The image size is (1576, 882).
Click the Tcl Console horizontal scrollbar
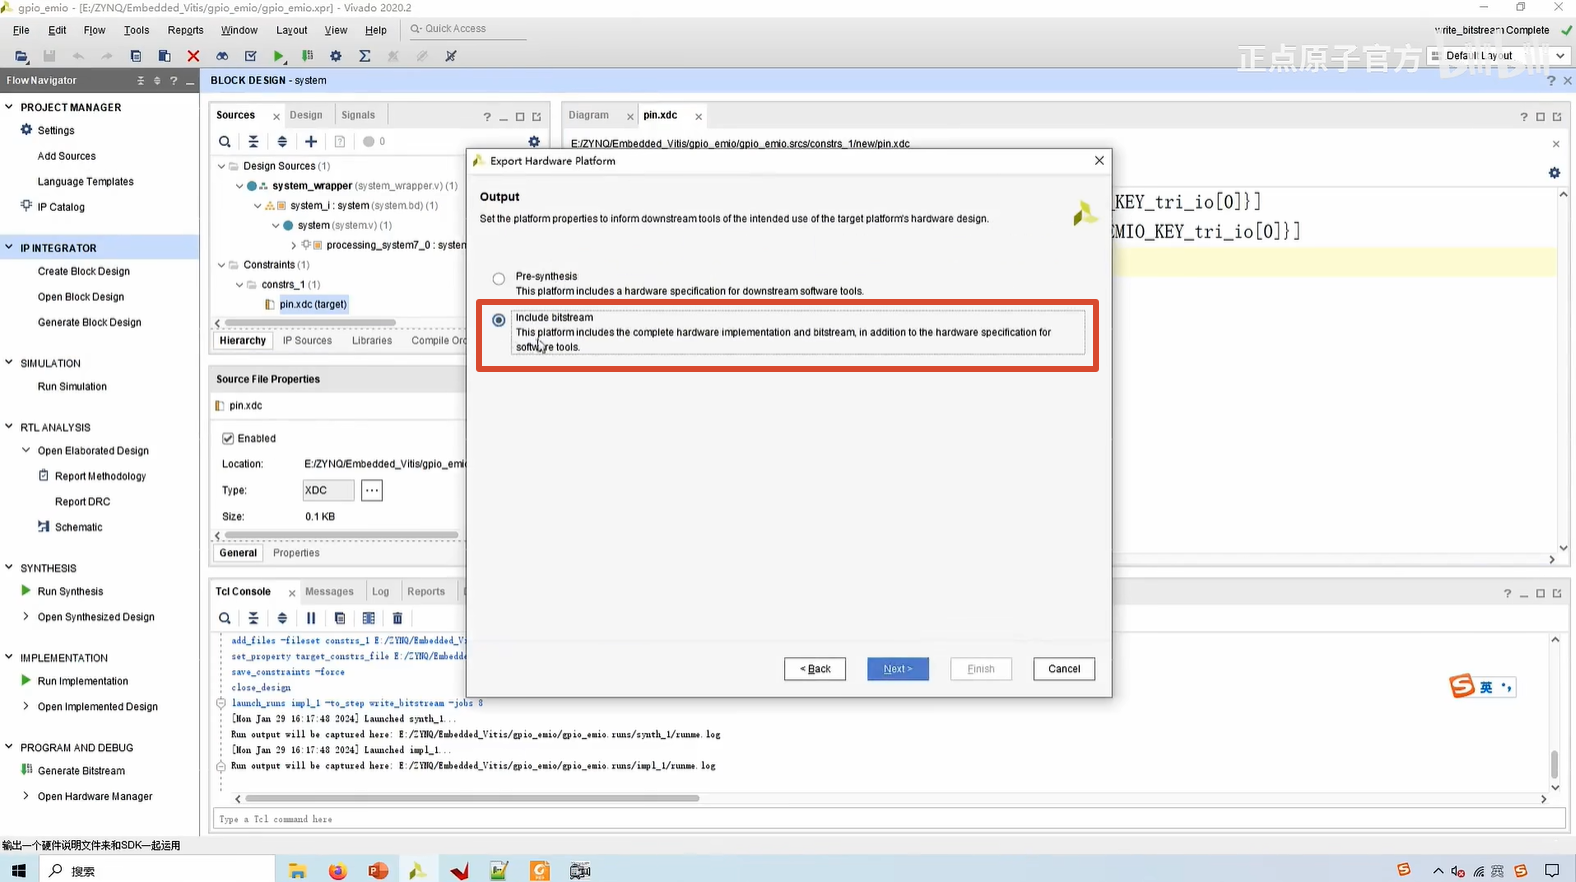point(472,798)
